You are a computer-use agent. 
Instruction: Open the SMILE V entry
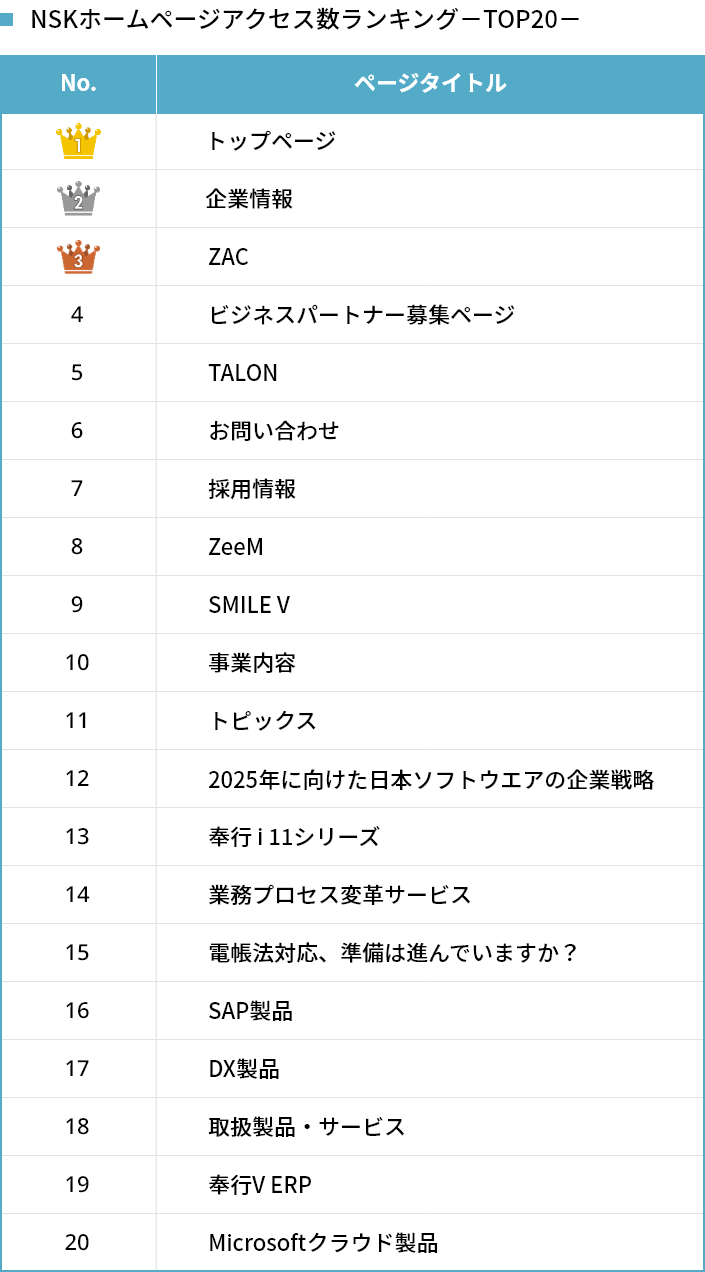[249, 605]
